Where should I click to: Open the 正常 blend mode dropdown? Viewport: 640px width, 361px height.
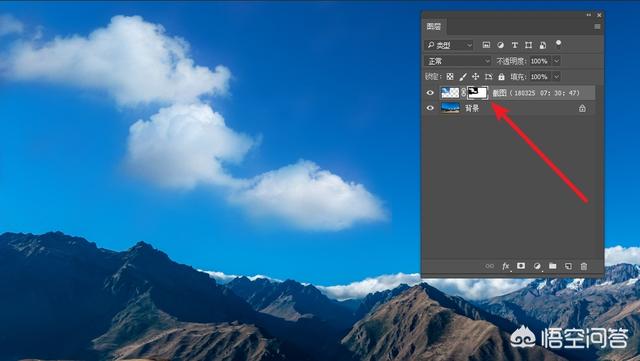click(458, 61)
